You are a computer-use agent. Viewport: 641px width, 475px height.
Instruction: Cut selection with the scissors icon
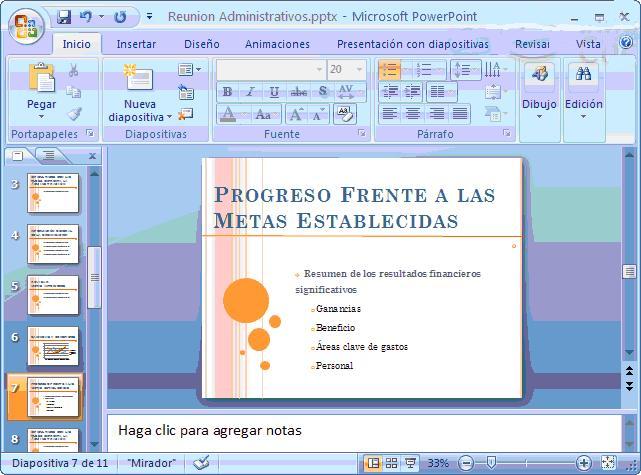pyautogui.click(x=74, y=70)
